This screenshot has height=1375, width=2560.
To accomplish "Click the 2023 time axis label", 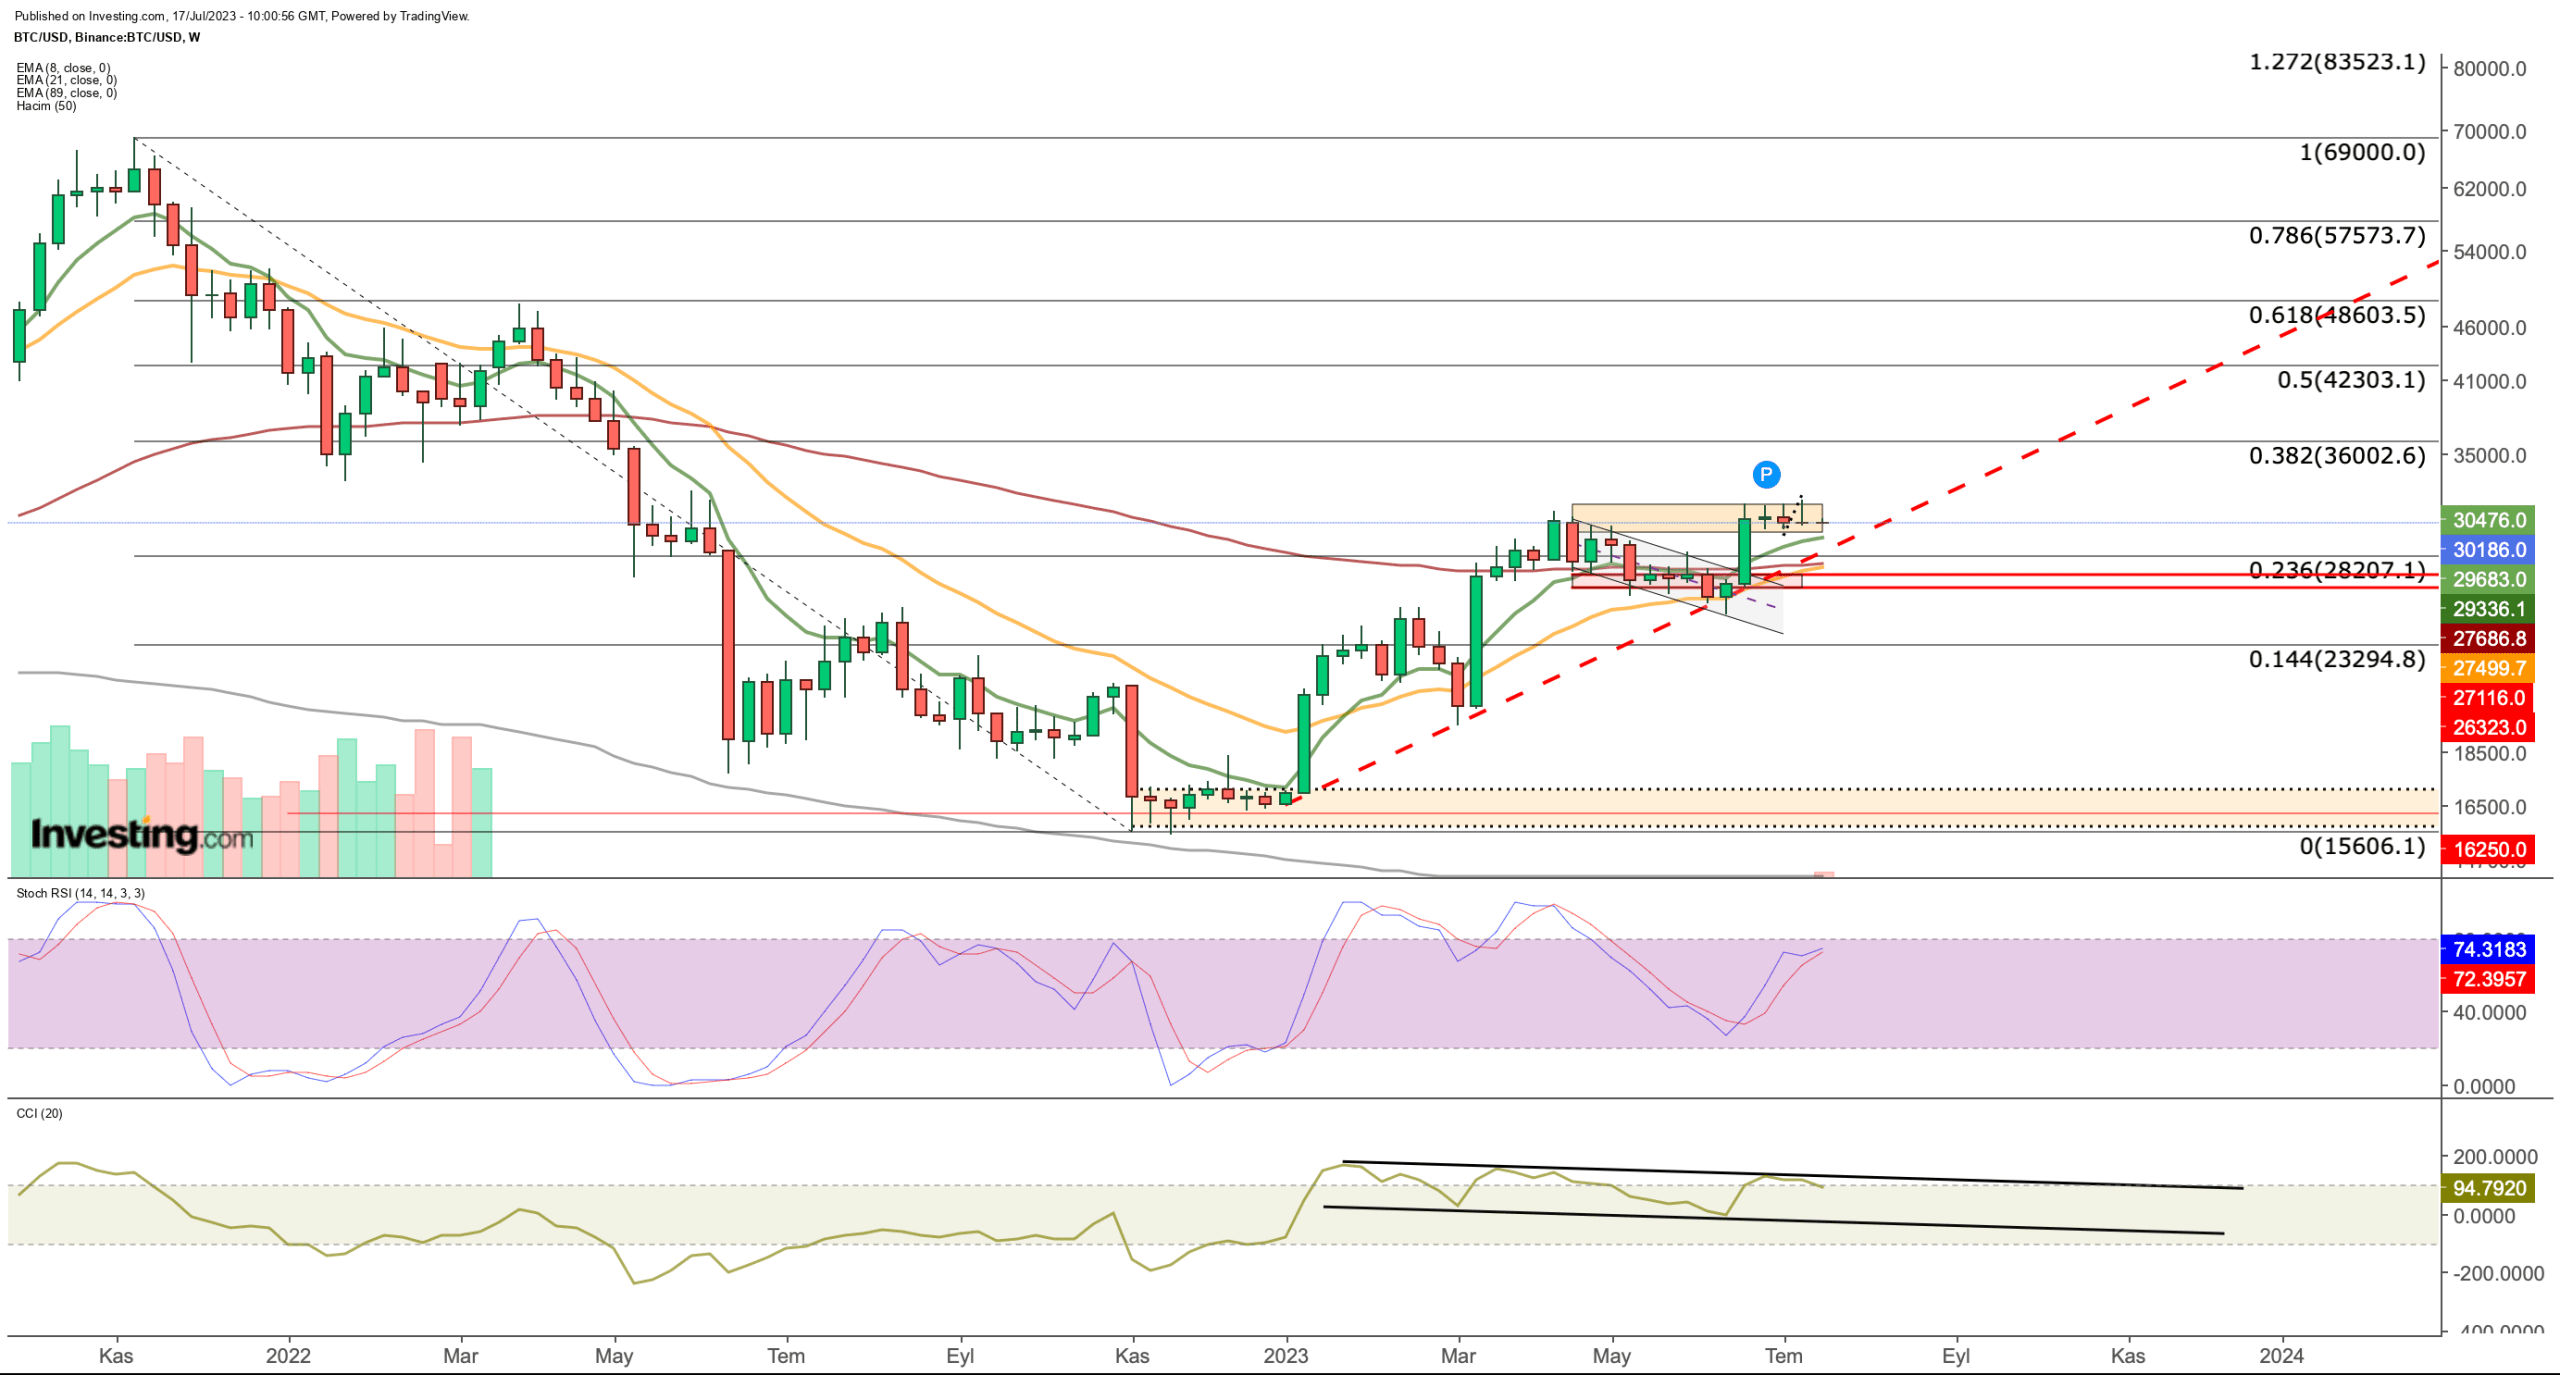I will click(x=1285, y=1356).
